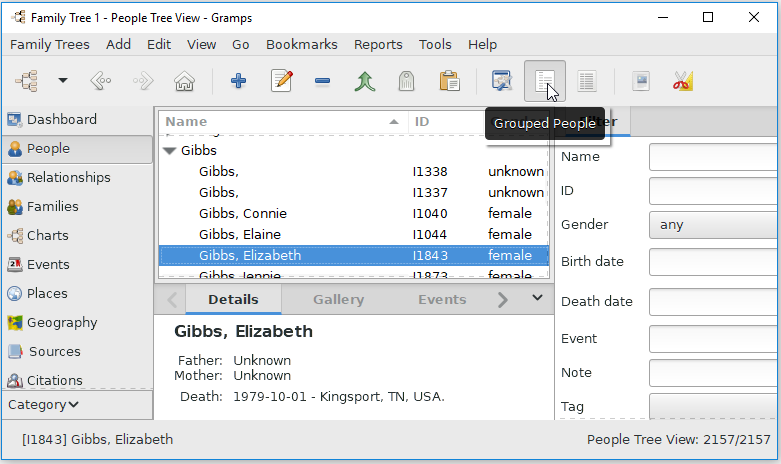This screenshot has width=781, height=464.
Task: Open the View menu
Action: click(x=201, y=44)
